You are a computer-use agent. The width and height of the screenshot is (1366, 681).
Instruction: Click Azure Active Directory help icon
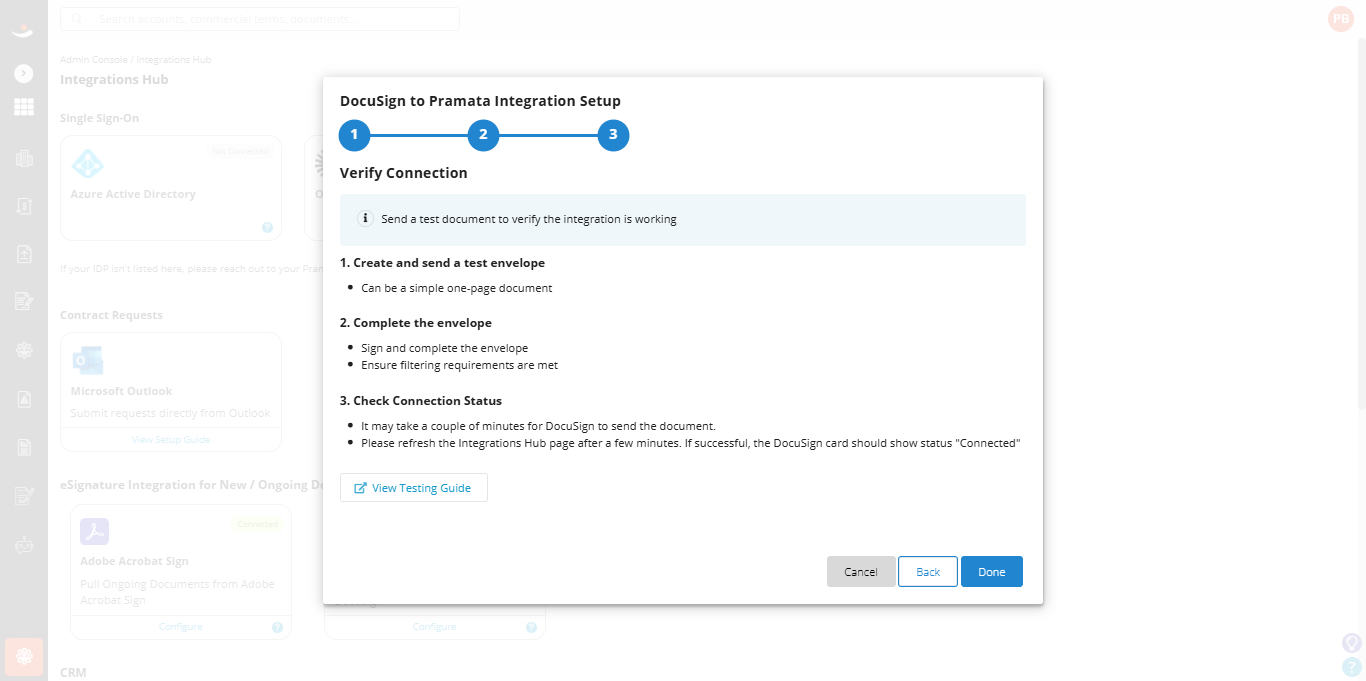[268, 227]
